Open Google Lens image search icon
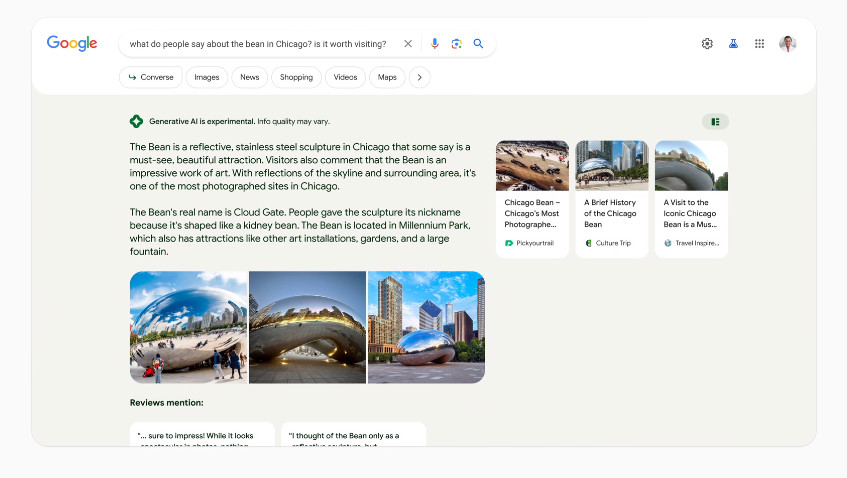 tap(456, 44)
